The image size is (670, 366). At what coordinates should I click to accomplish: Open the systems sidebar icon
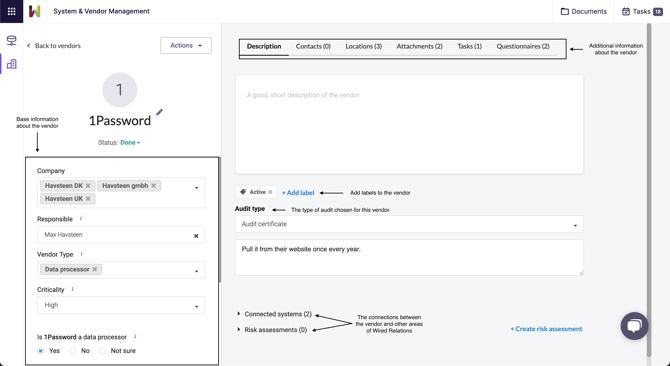(12, 41)
